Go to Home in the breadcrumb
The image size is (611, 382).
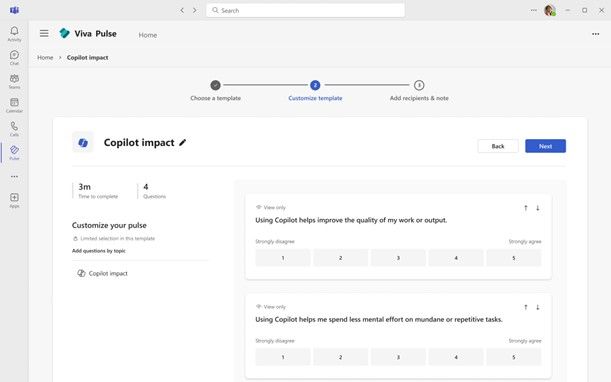[45, 57]
